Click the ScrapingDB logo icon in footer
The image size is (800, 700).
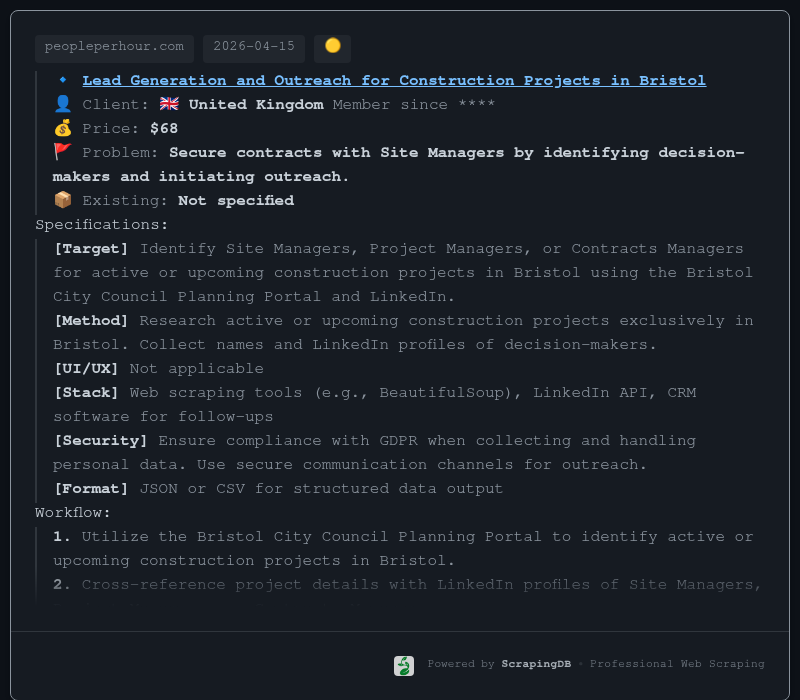[404, 665]
